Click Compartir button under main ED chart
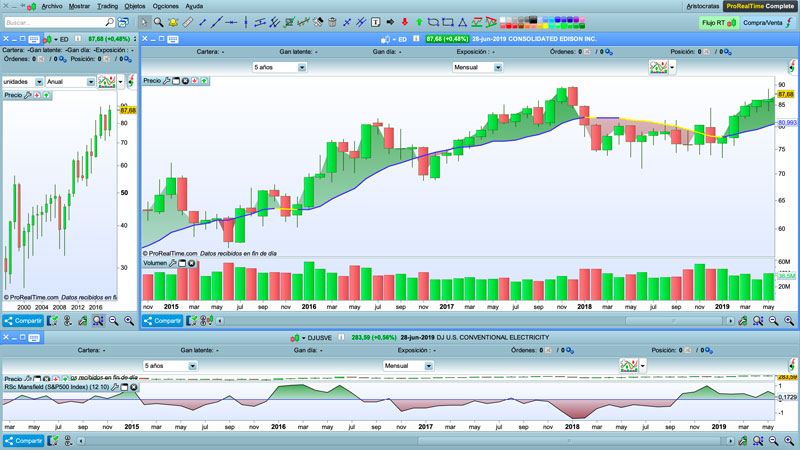This screenshot has width=800, height=450. pos(163,320)
